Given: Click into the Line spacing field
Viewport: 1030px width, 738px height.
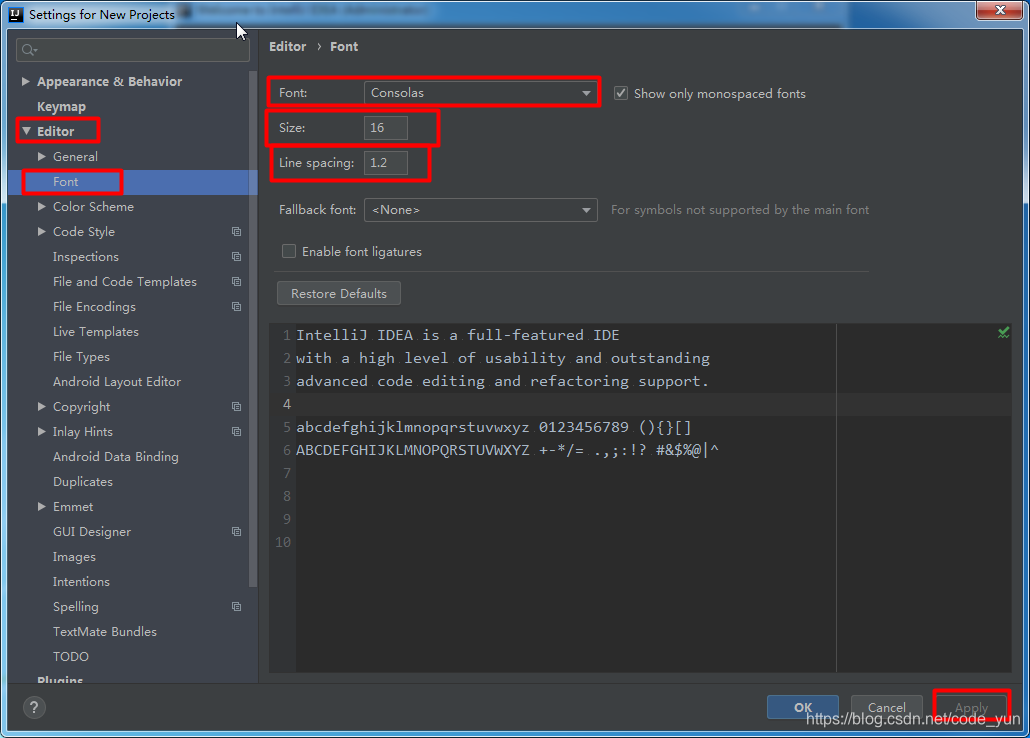Looking at the screenshot, I should 386,162.
